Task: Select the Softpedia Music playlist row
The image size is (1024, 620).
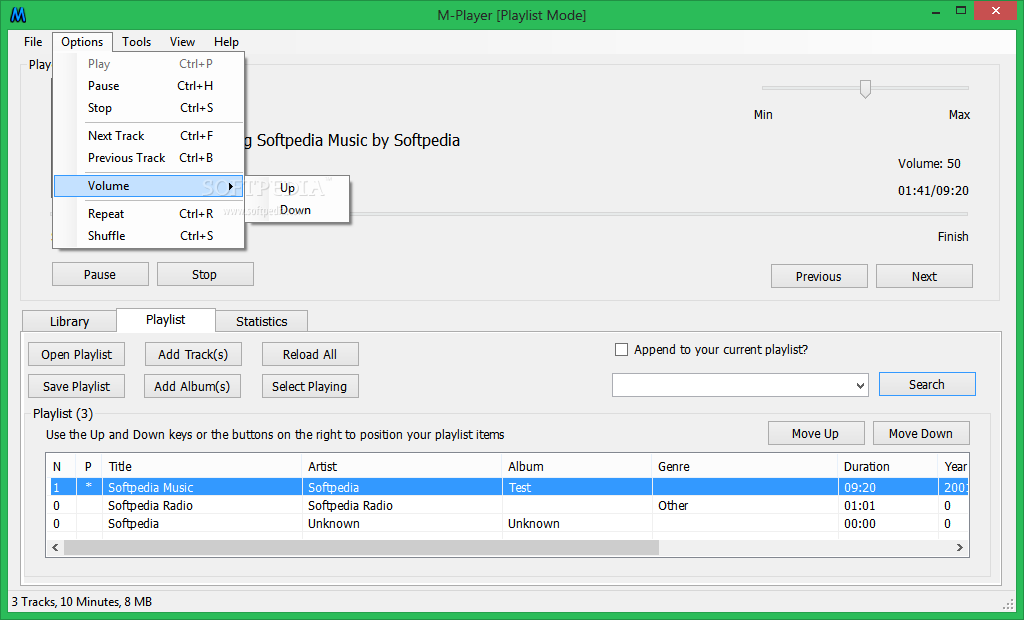Action: point(509,487)
